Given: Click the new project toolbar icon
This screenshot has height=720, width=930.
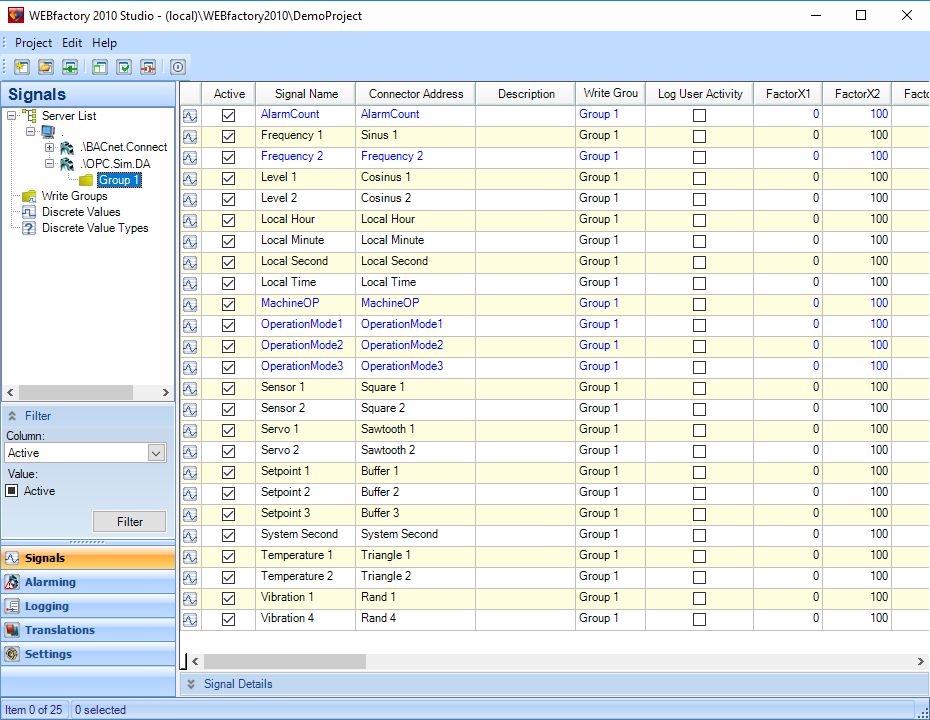Looking at the screenshot, I should coord(21,67).
